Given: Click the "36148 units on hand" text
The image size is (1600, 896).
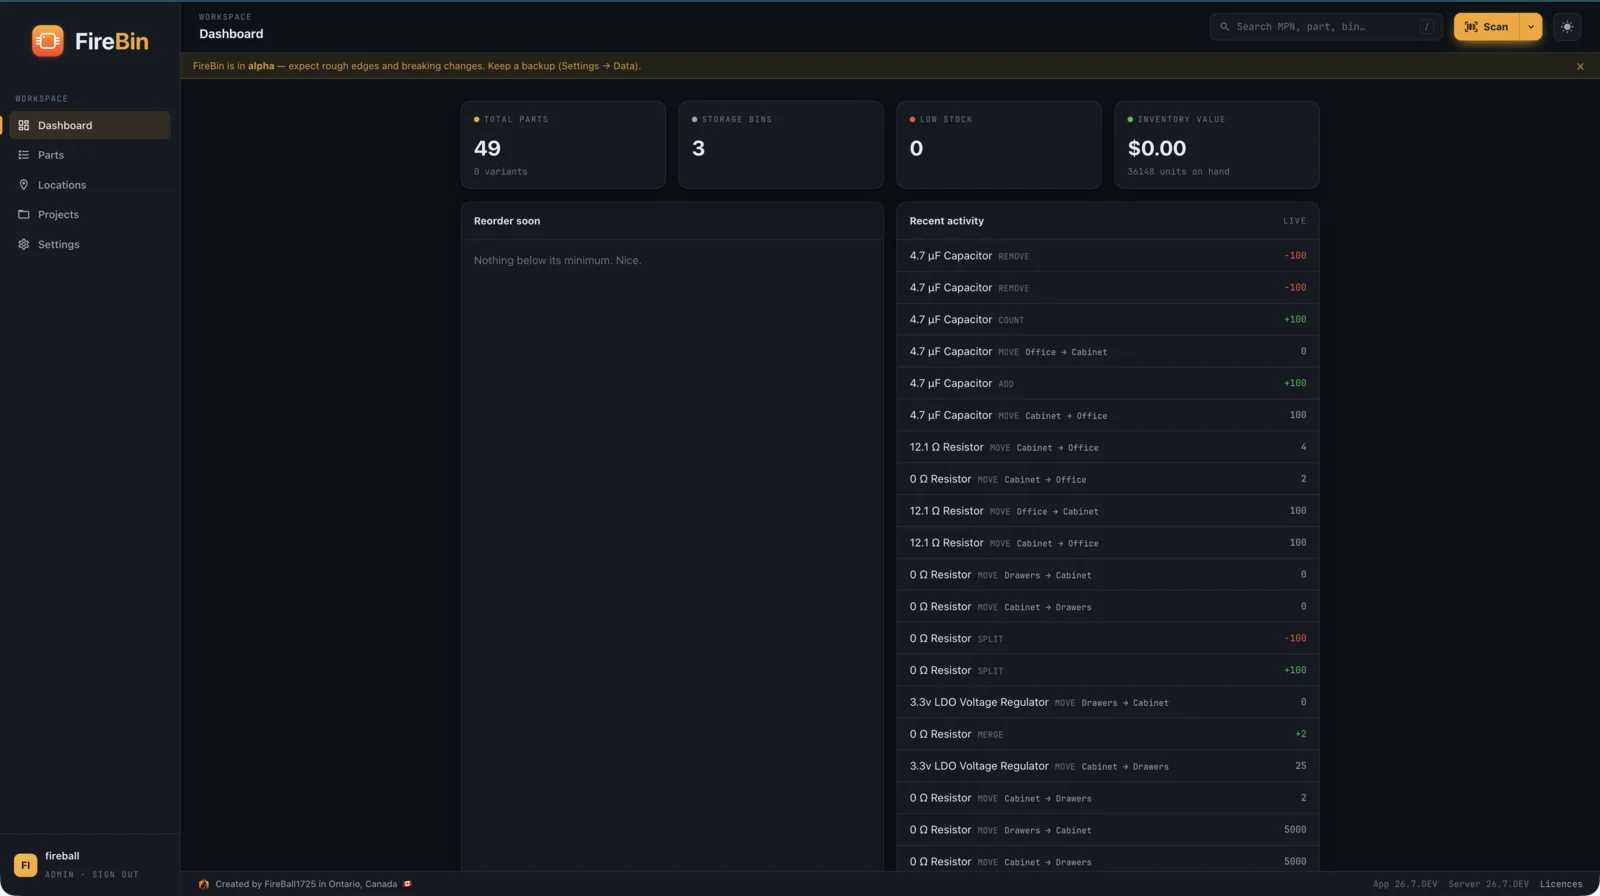Looking at the screenshot, I should point(1178,172).
